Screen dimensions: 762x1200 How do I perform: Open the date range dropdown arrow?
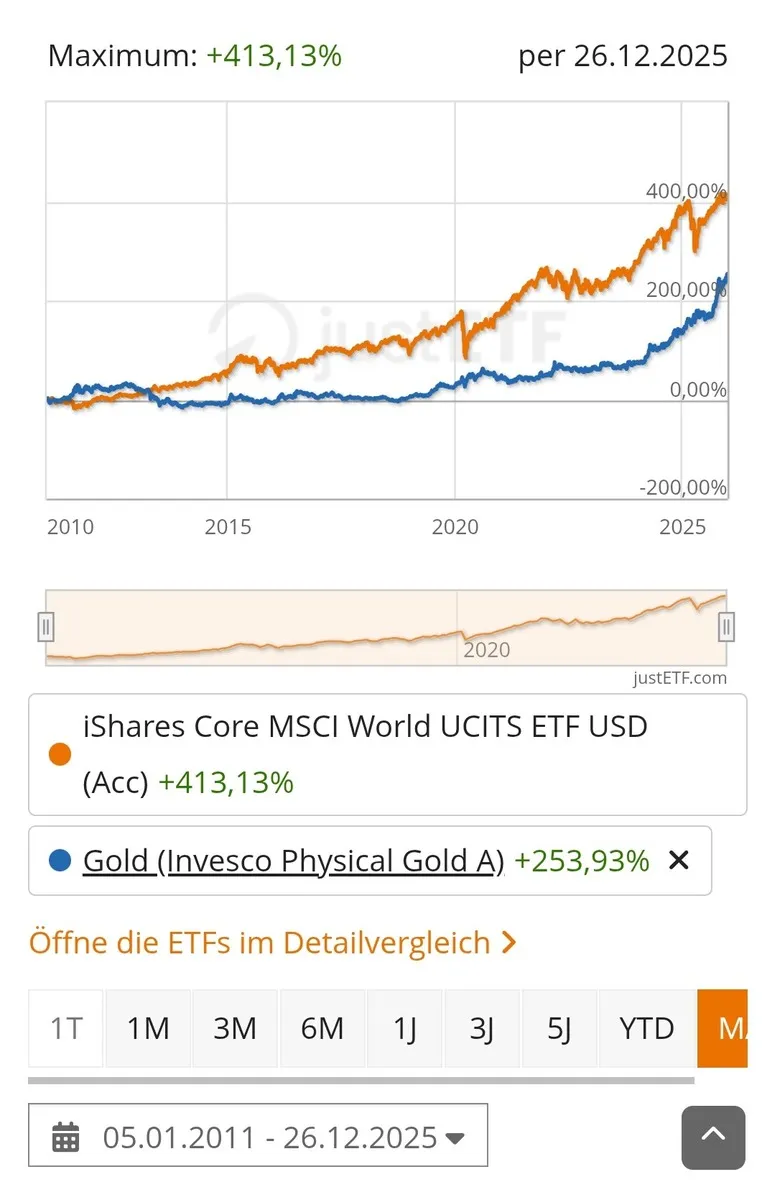pos(455,1137)
